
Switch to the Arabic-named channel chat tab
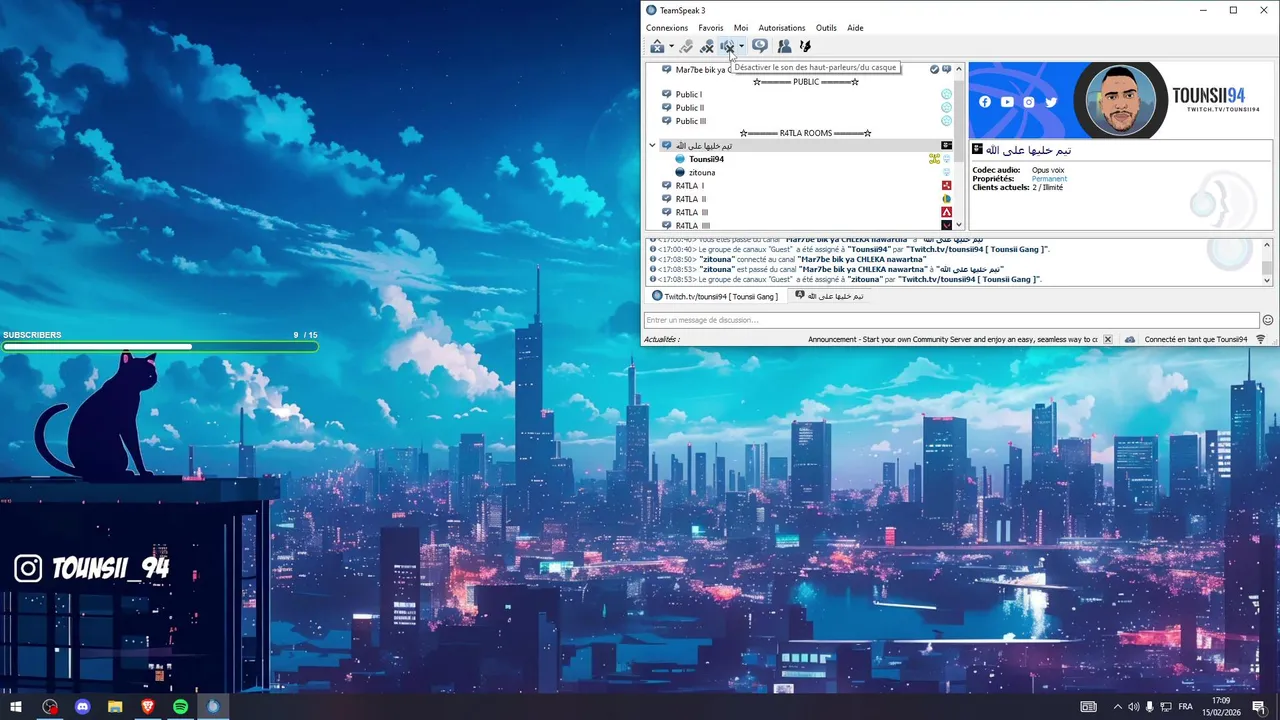coord(829,296)
